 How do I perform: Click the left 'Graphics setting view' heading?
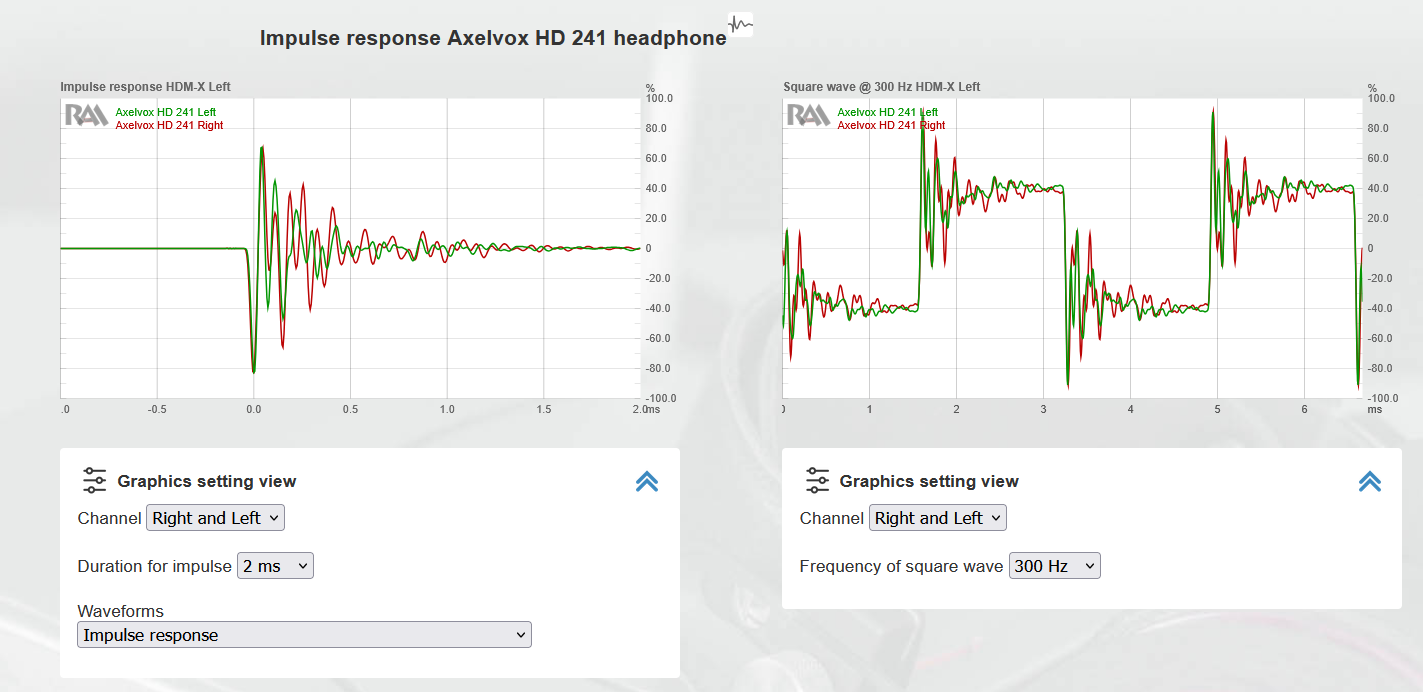pyautogui.click(x=207, y=481)
